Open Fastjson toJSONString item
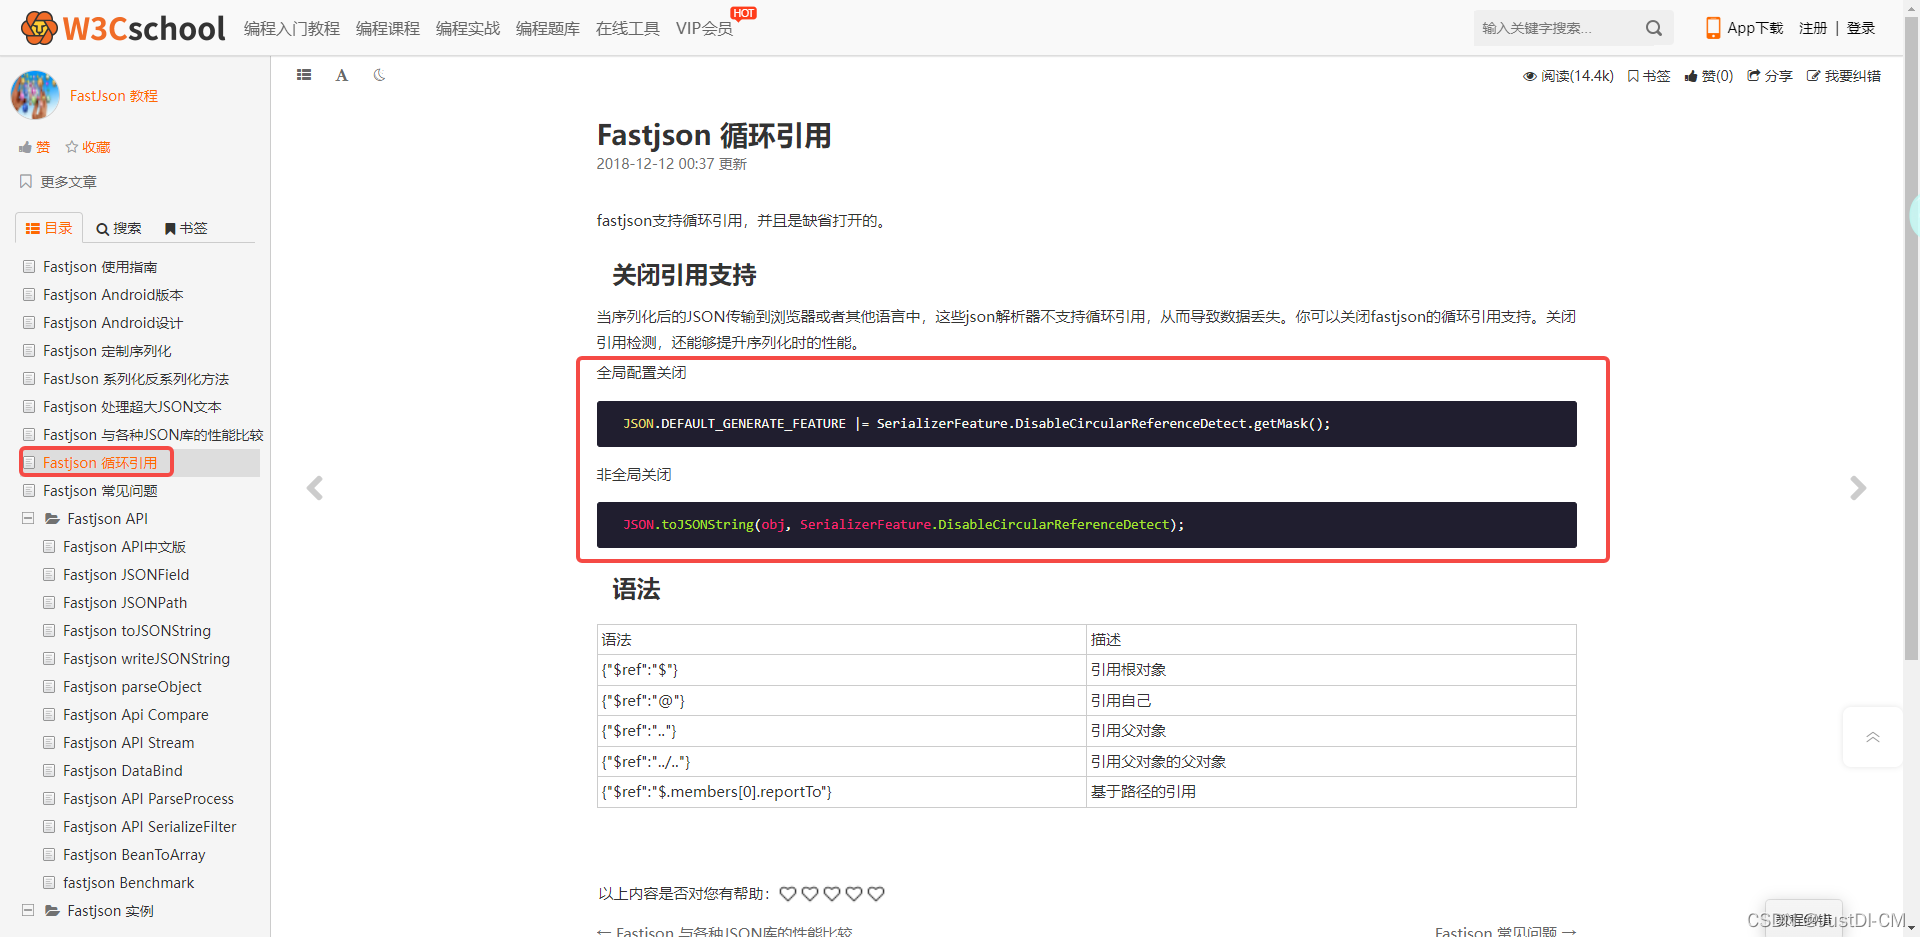Viewport: 1920px width, 937px height. tap(137, 631)
